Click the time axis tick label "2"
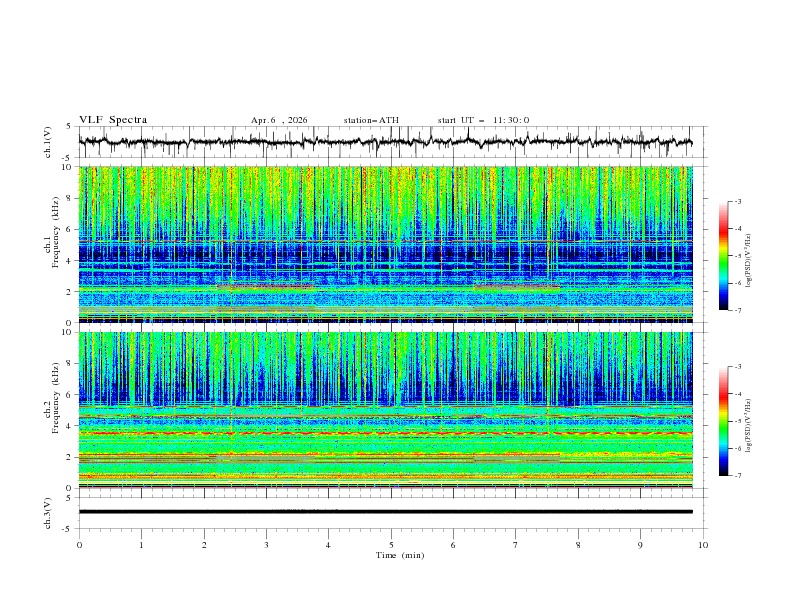The image size is (792, 612). (204, 545)
